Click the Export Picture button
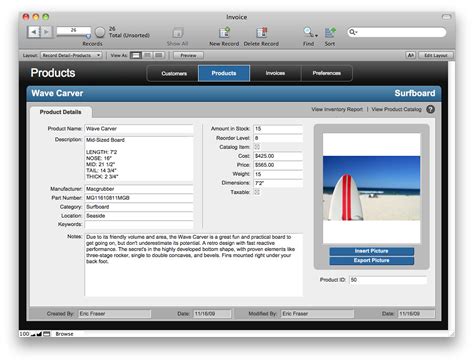Viewport: 474px width, 363px height. (371, 260)
